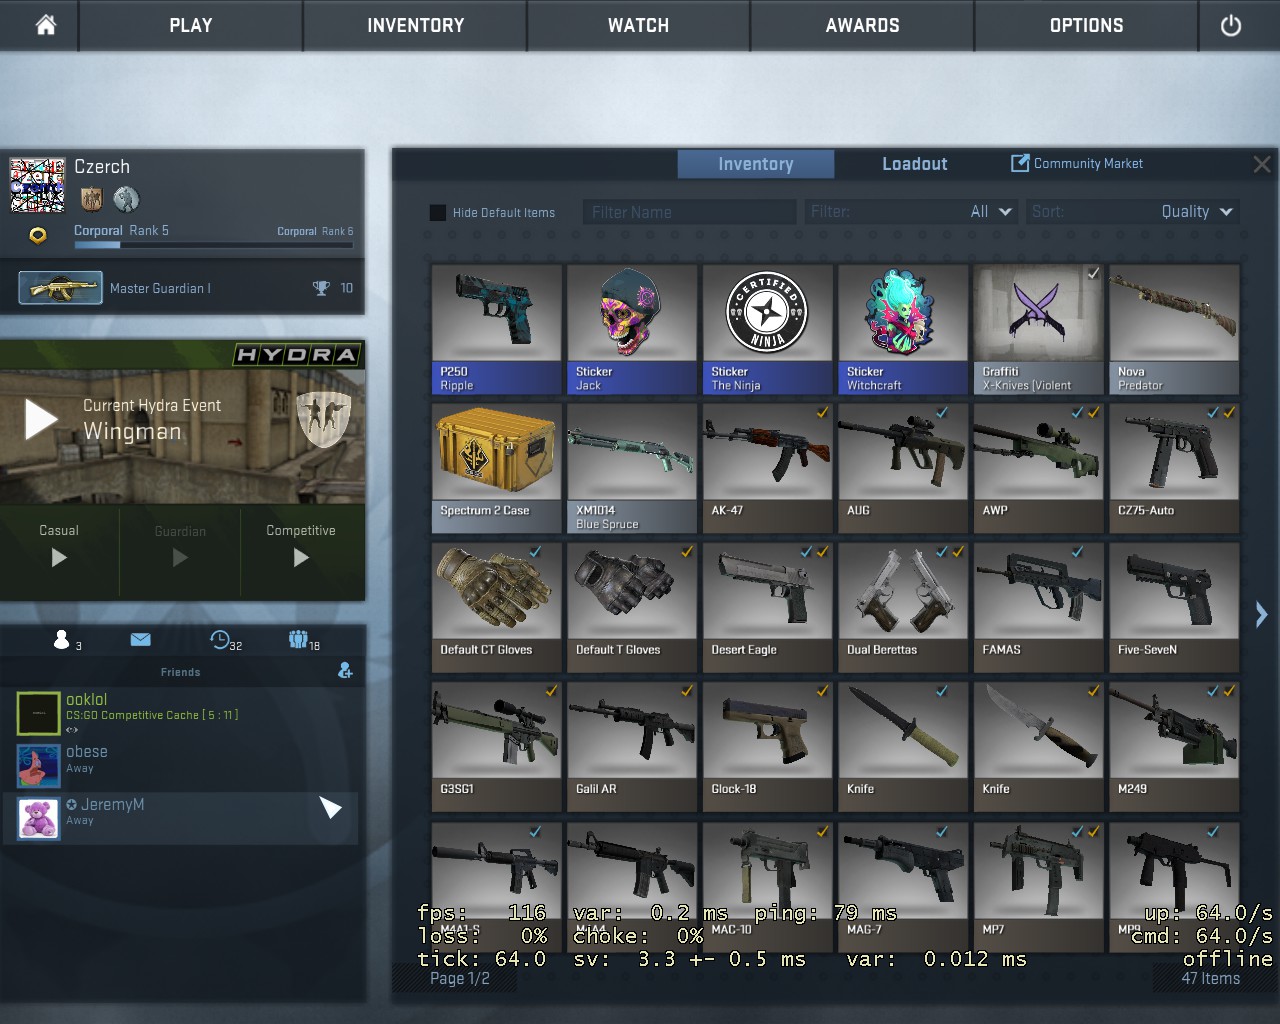
Task: Open the messages envelope icon
Action: pyautogui.click(x=141, y=640)
